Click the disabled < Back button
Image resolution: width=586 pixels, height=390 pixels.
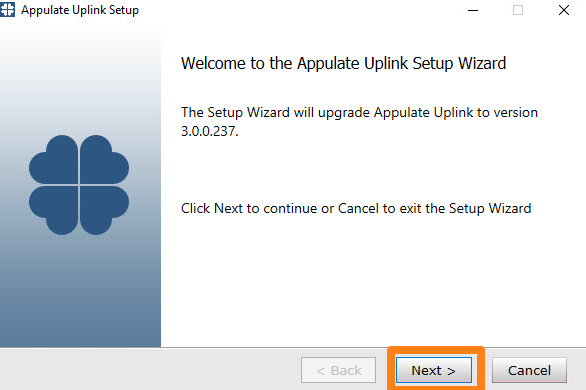click(338, 370)
